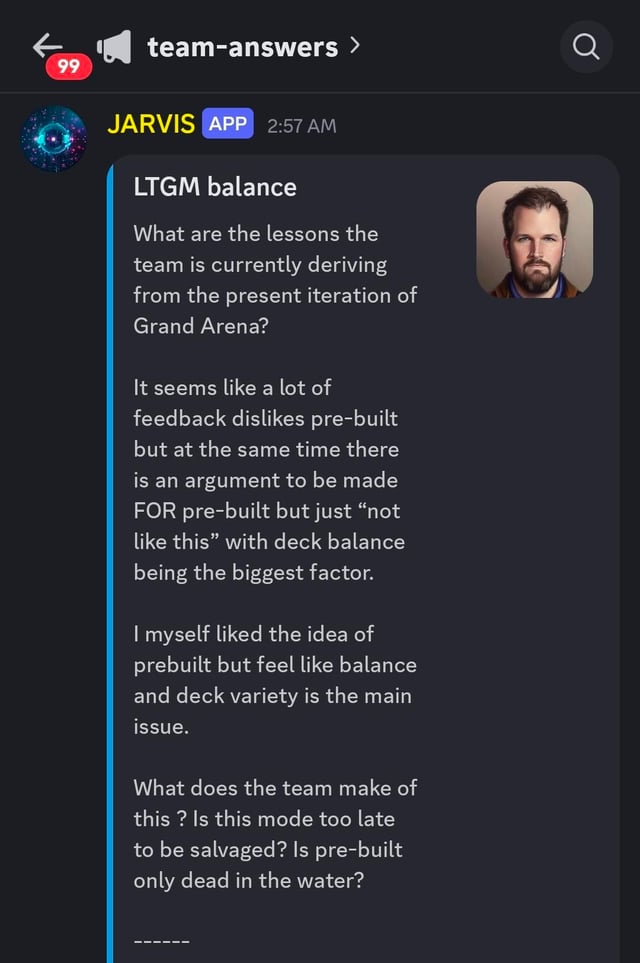Tap the red 99 unread badge

pyautogui.click(x=69, y=66)
